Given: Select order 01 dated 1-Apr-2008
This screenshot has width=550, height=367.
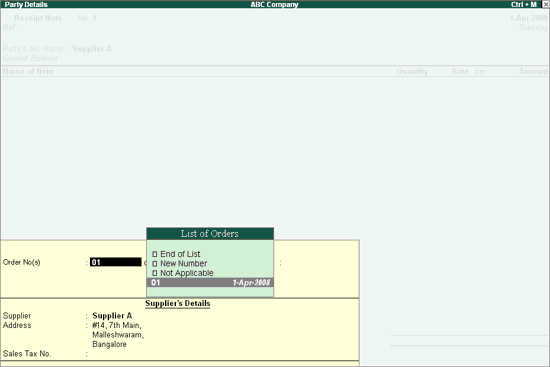Looking at the screenshot, I should [x=210, y=282].
